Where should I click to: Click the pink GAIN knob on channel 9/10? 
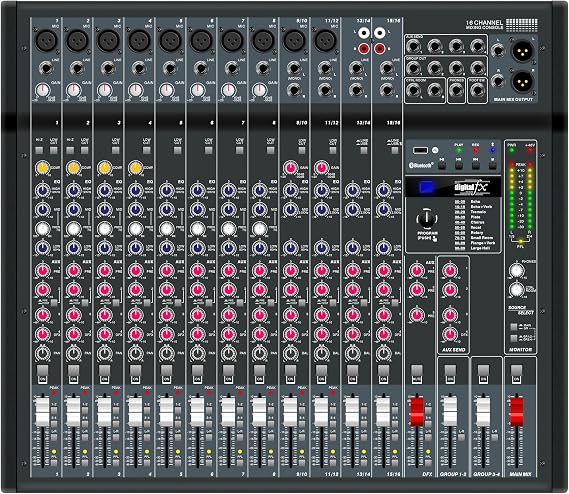290,168
